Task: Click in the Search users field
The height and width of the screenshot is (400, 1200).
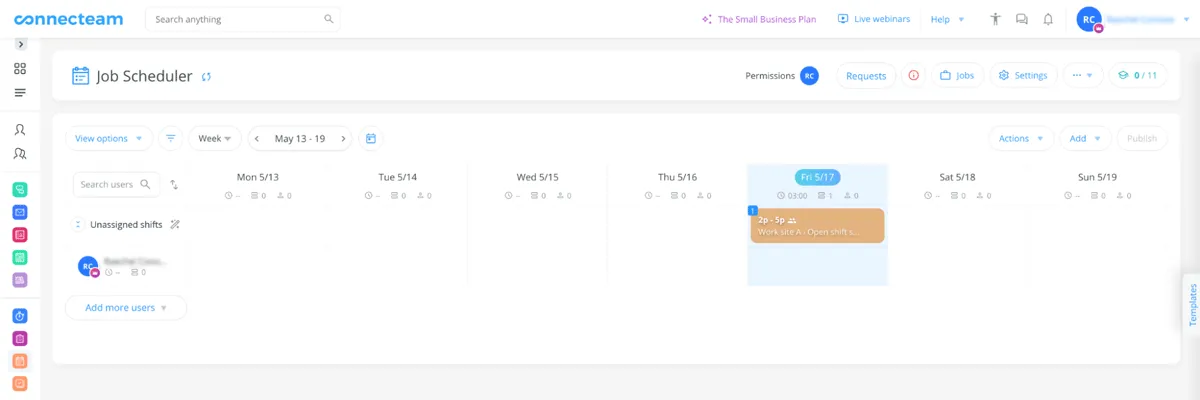Action: click(x=116, y=185)
